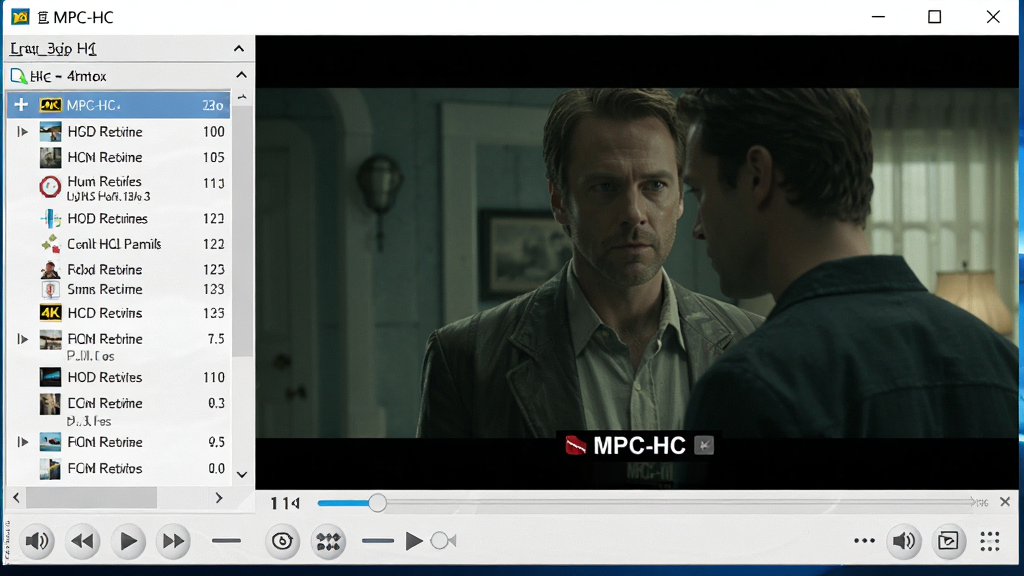Click the Snns Retime icon
Viewport: 1024px width, 576px height.
click(x=50, y=289)
